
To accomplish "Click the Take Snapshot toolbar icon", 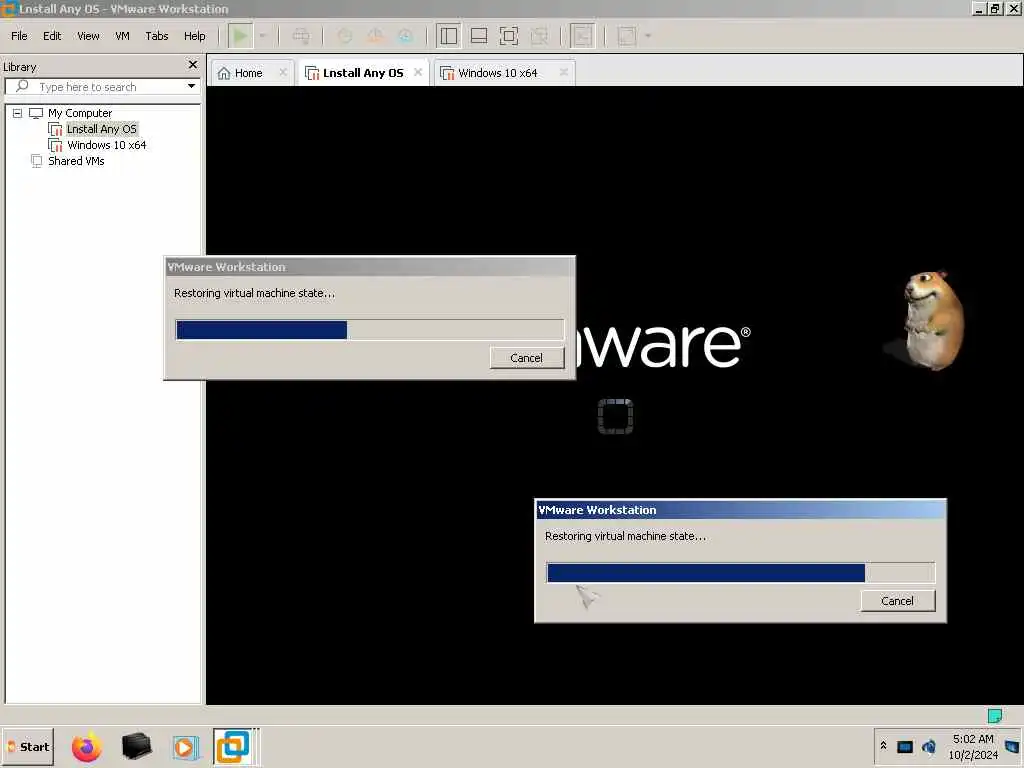I will (344, 36).
